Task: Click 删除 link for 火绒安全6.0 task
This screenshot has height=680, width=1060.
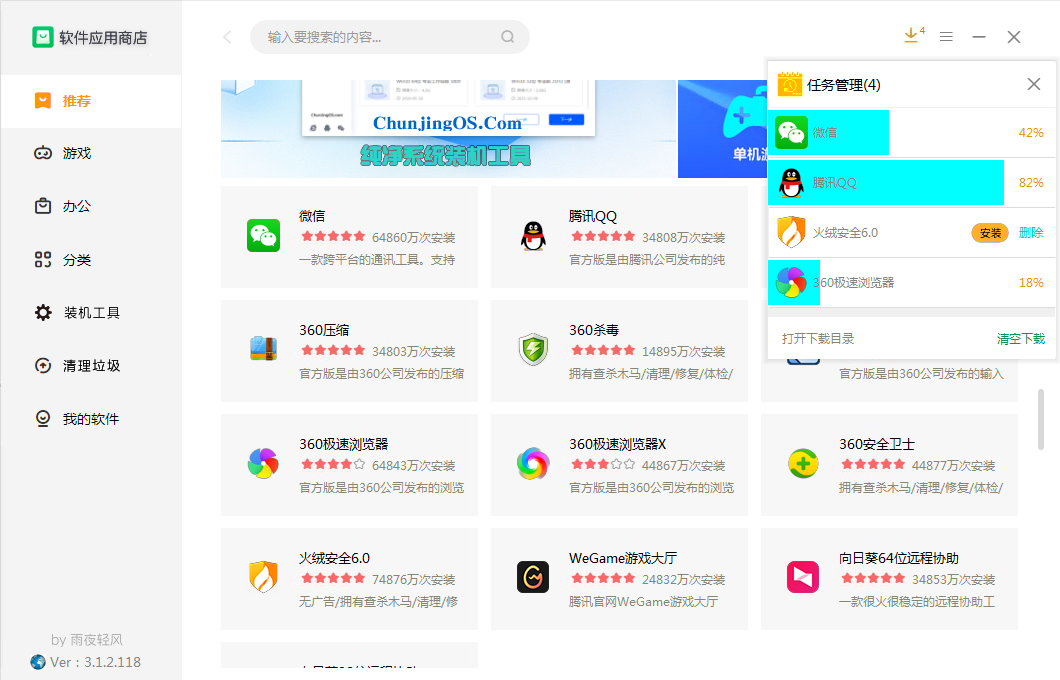Action: pos(1031,233)
